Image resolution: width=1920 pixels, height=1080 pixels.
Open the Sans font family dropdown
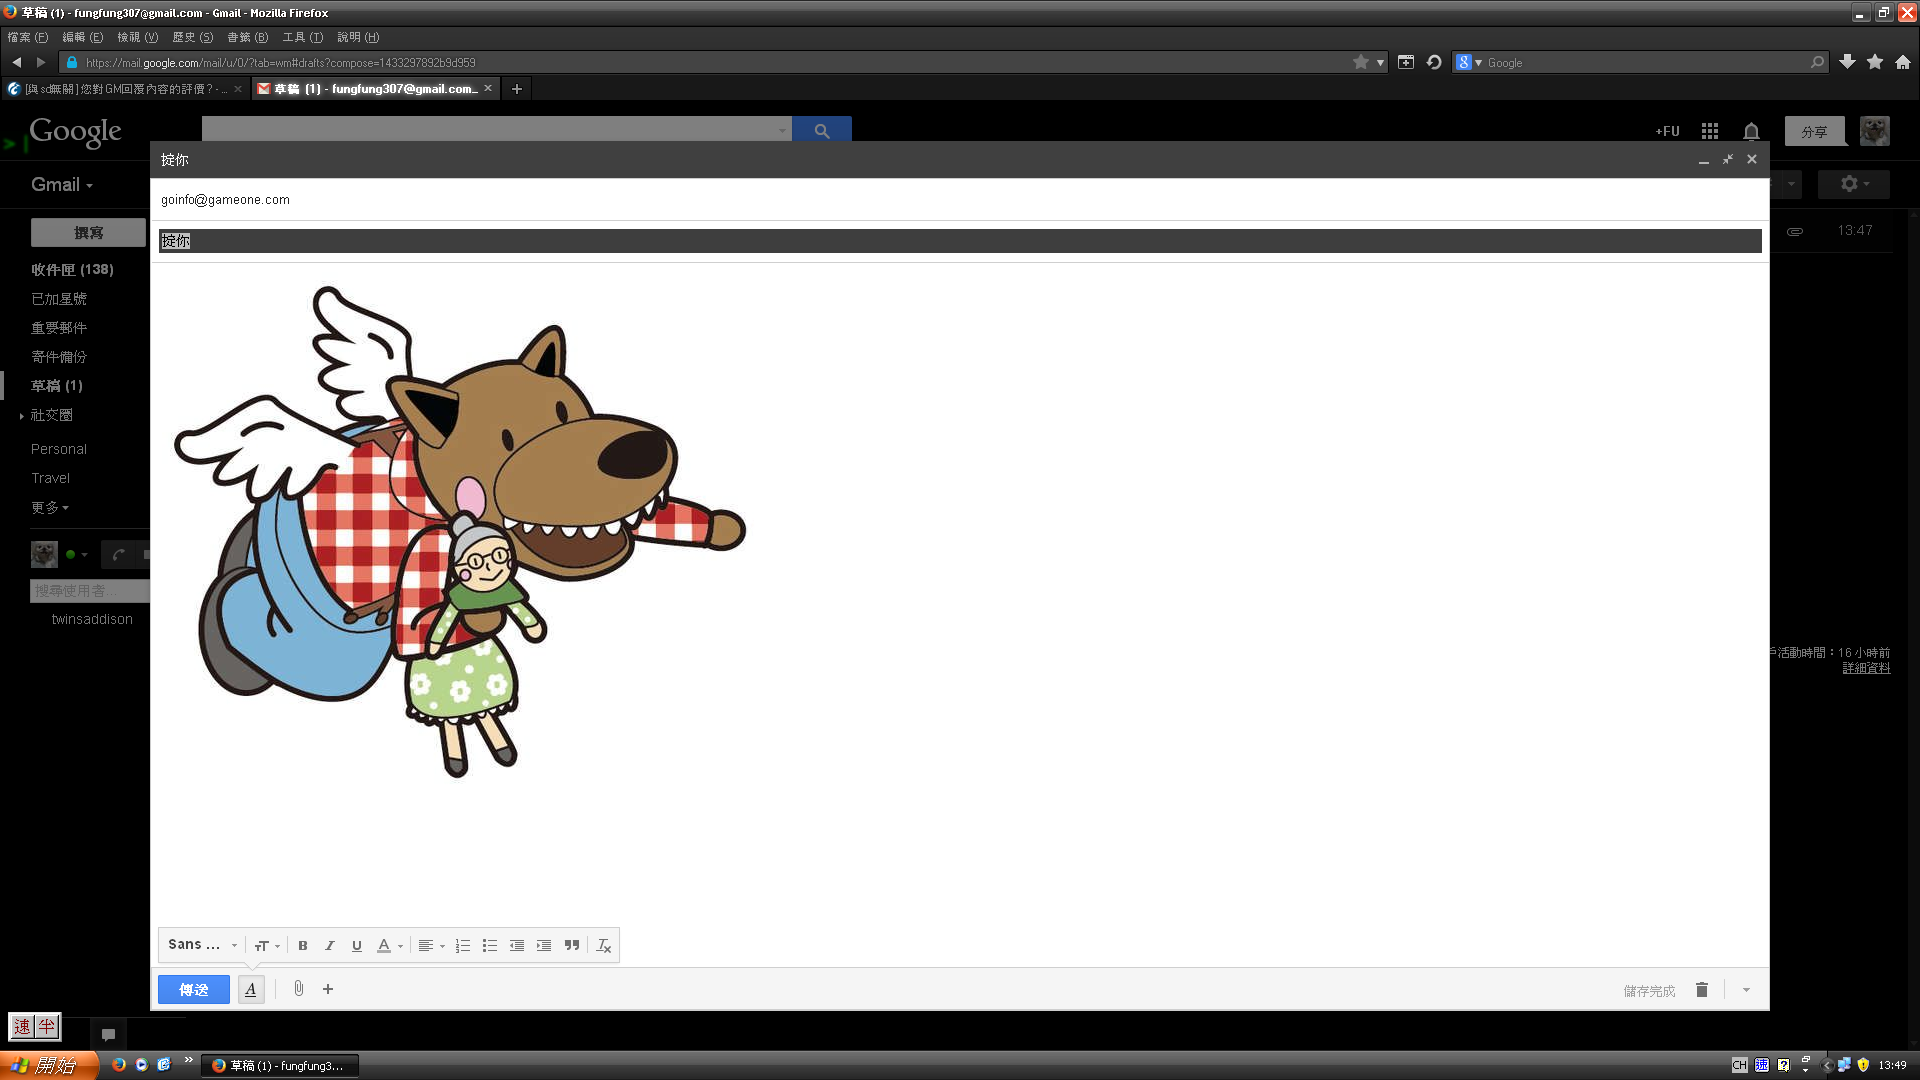pyautogui.click(x=202, y=945)
